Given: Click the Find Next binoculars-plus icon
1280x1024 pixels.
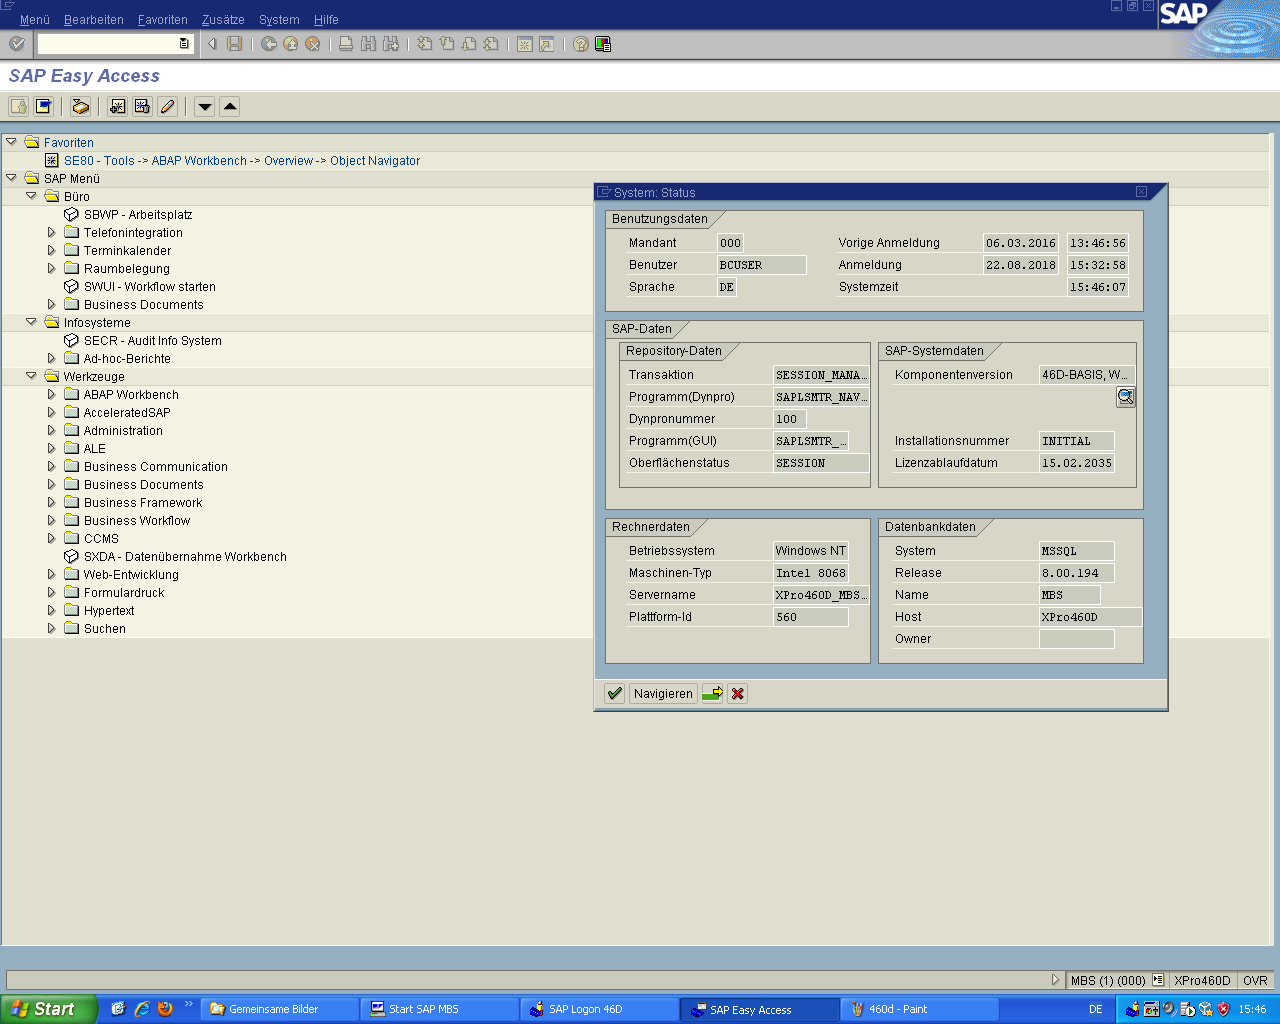Looking at the screenshot, I should [x=391, y=44].
